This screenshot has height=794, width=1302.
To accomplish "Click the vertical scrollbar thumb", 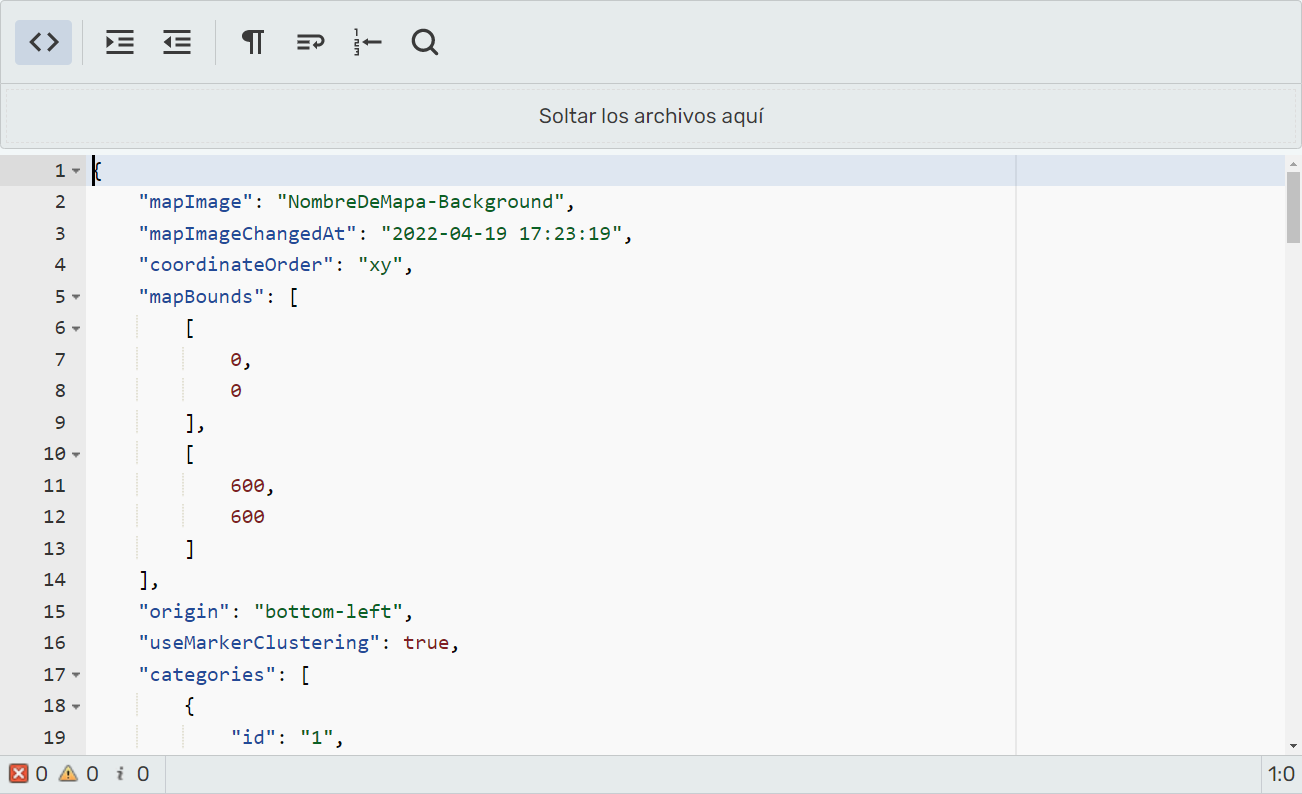I will click(1293, 207).
